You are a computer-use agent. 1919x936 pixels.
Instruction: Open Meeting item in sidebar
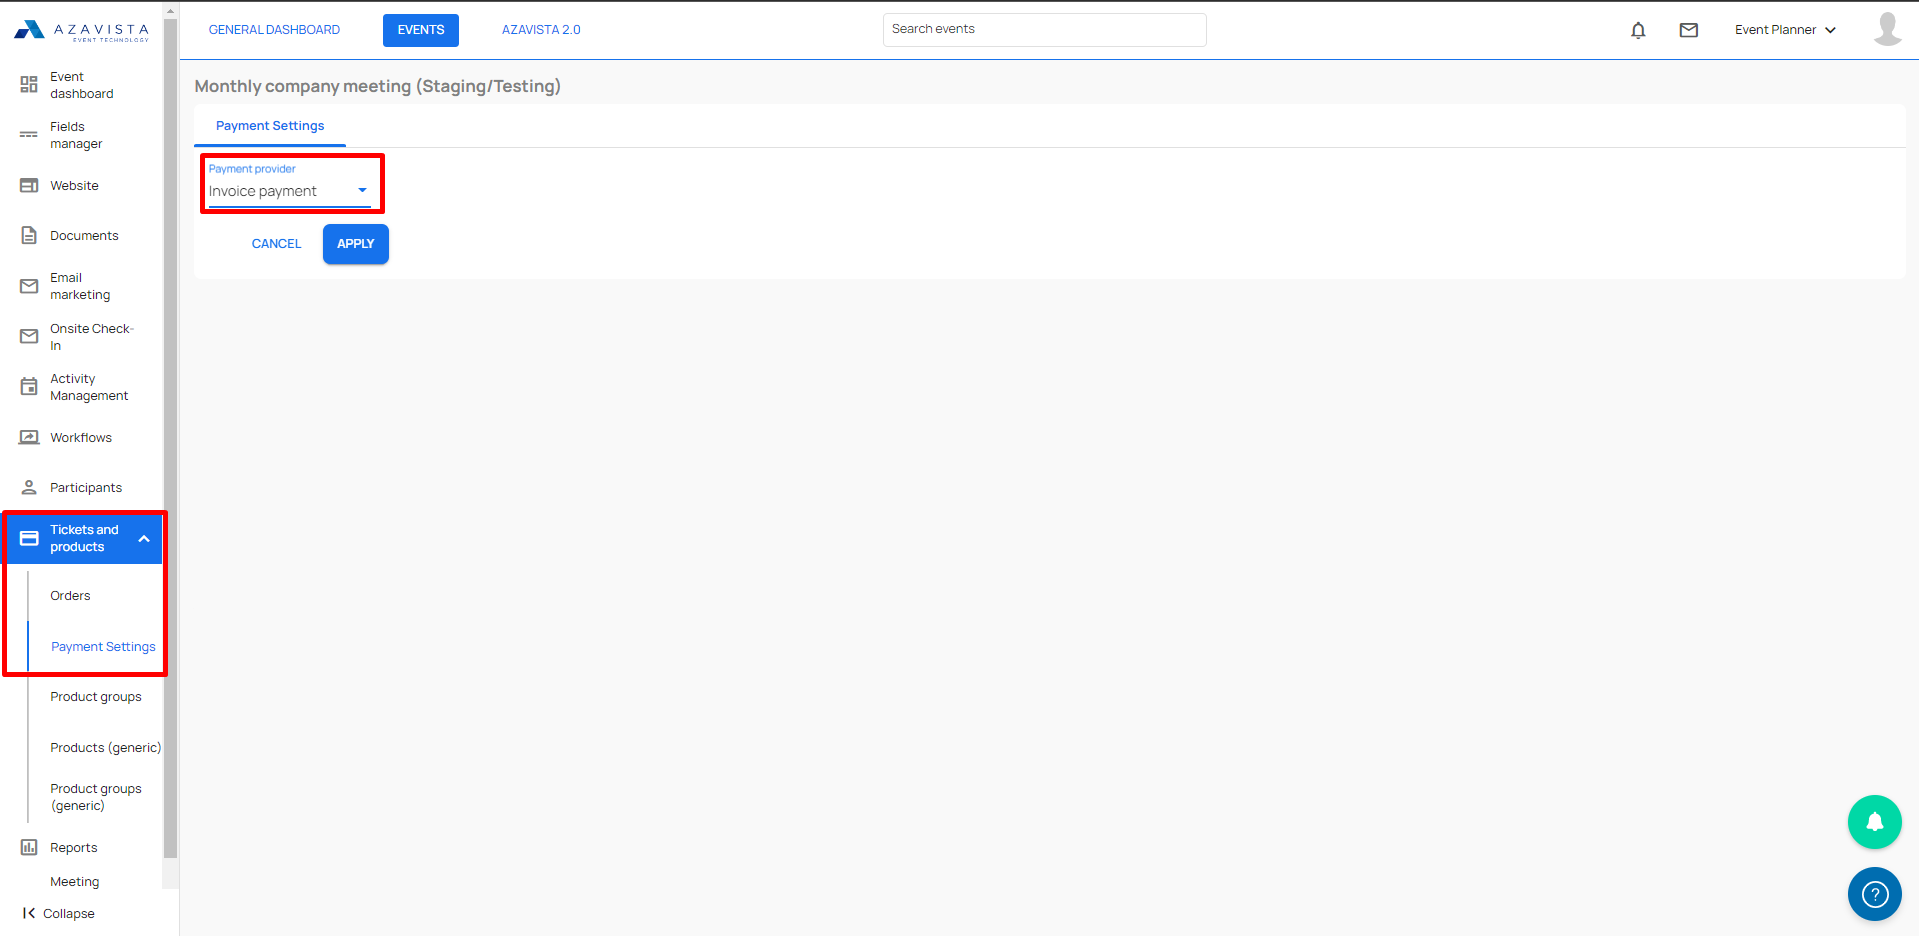75,882
